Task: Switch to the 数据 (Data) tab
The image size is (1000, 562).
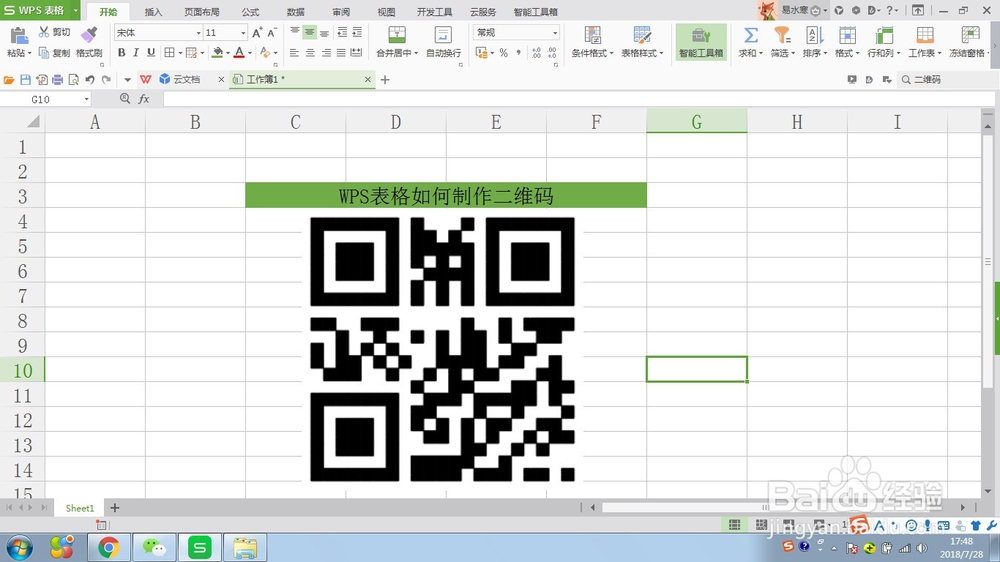Action: point(296,12)
